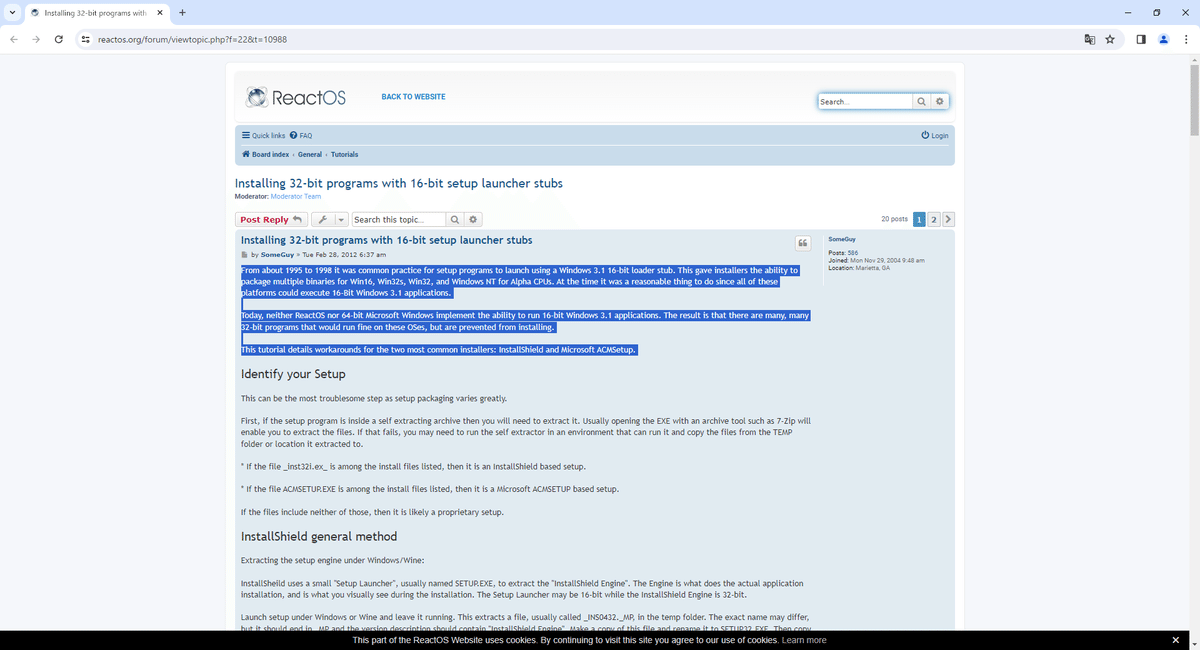Viewport: 1200px width, 650px height.
Task: Open the tab search dropdown
Action: coord(10,12)
